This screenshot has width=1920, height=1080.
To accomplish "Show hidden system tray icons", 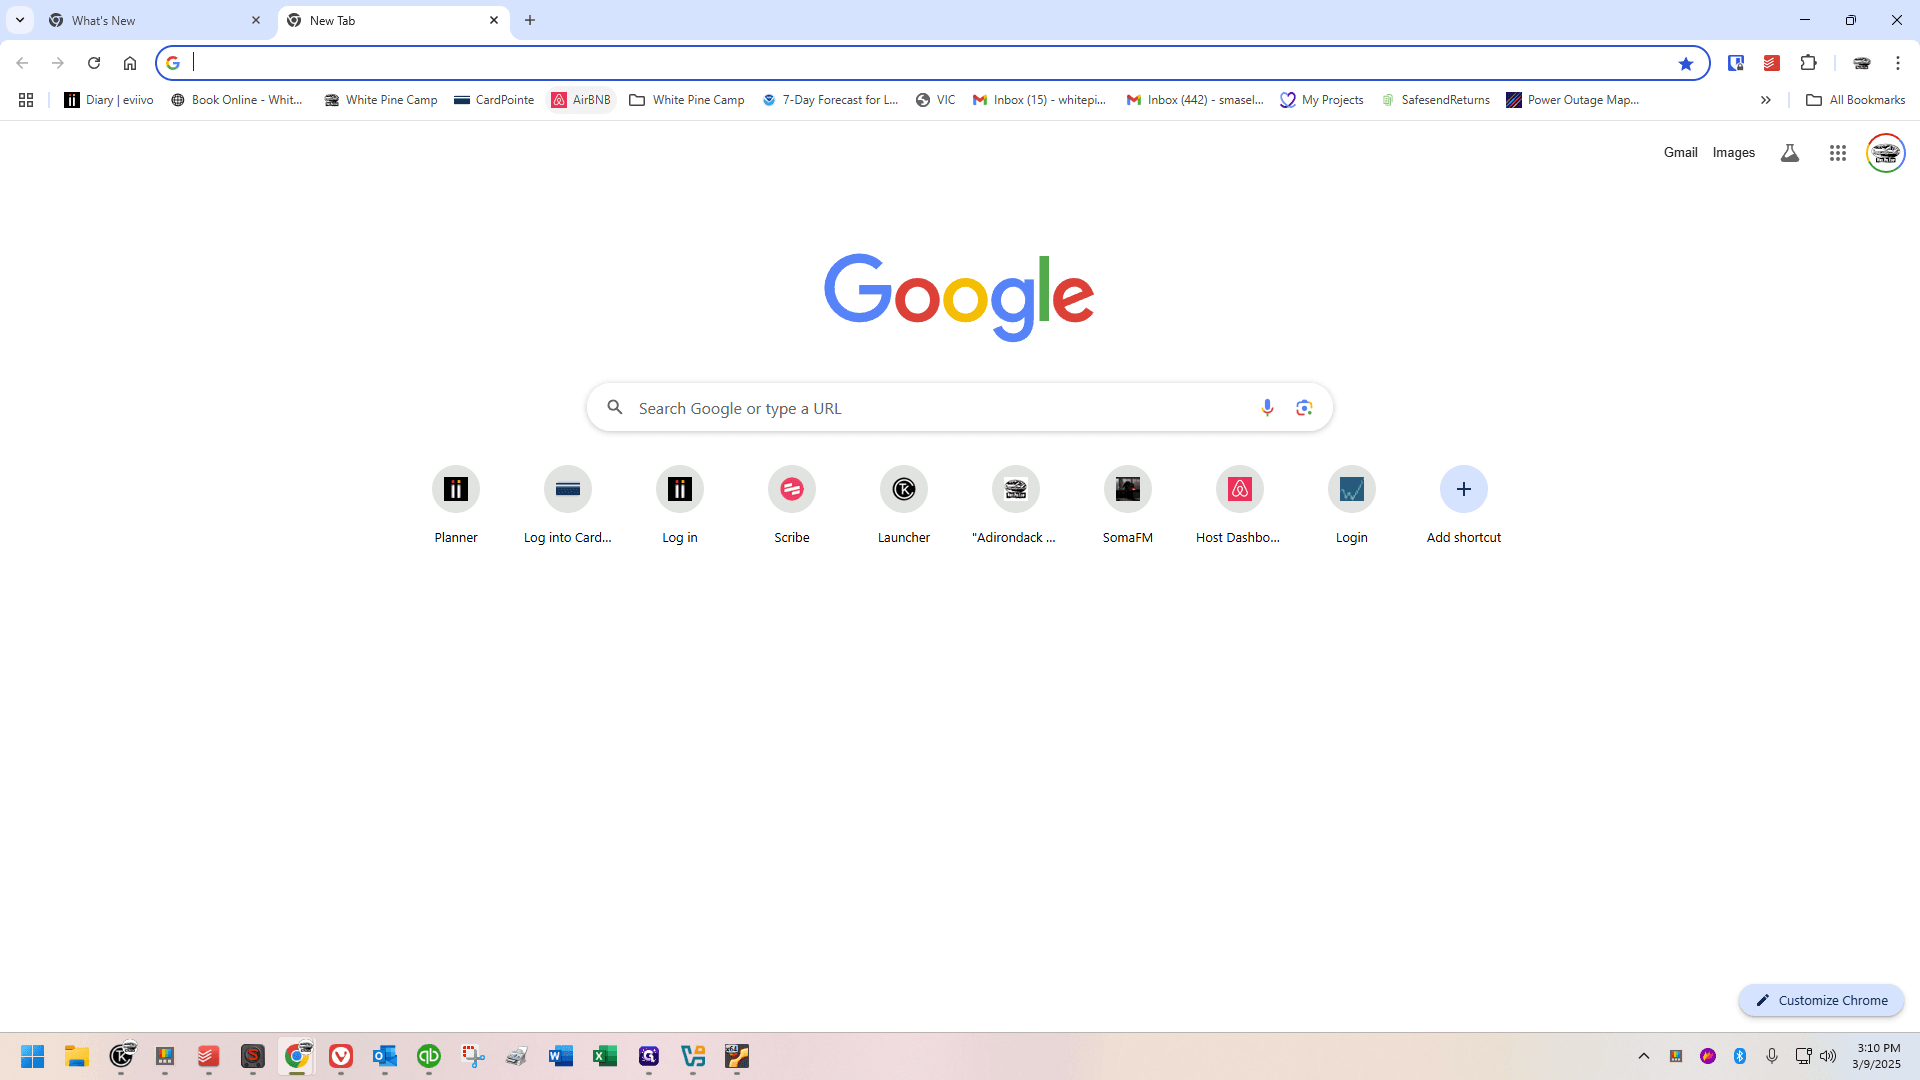I will coord(1644,1056).
